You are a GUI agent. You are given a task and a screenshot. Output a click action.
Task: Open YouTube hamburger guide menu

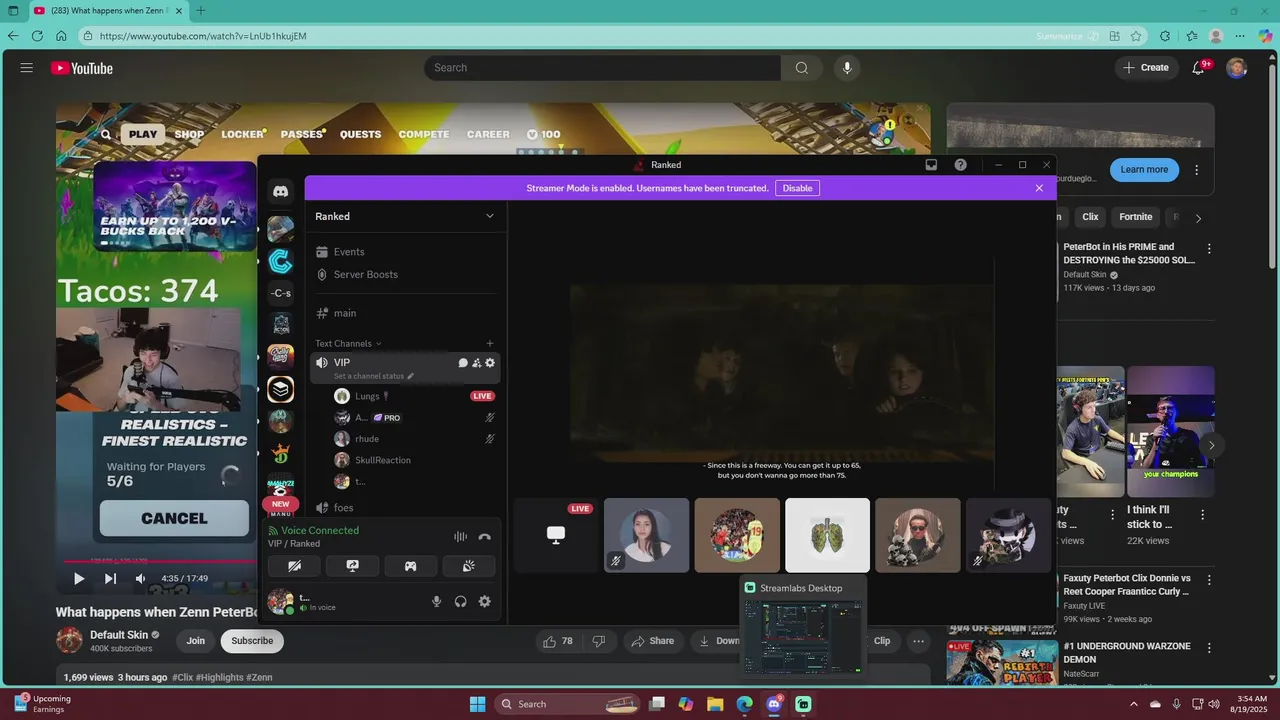coord(27,68)
